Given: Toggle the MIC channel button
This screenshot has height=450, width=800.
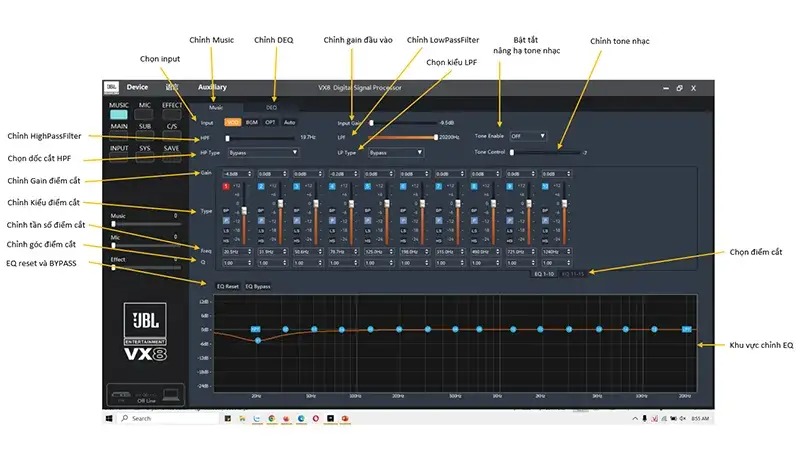Looking at the screenshot, I should click(x=144, y=114).
